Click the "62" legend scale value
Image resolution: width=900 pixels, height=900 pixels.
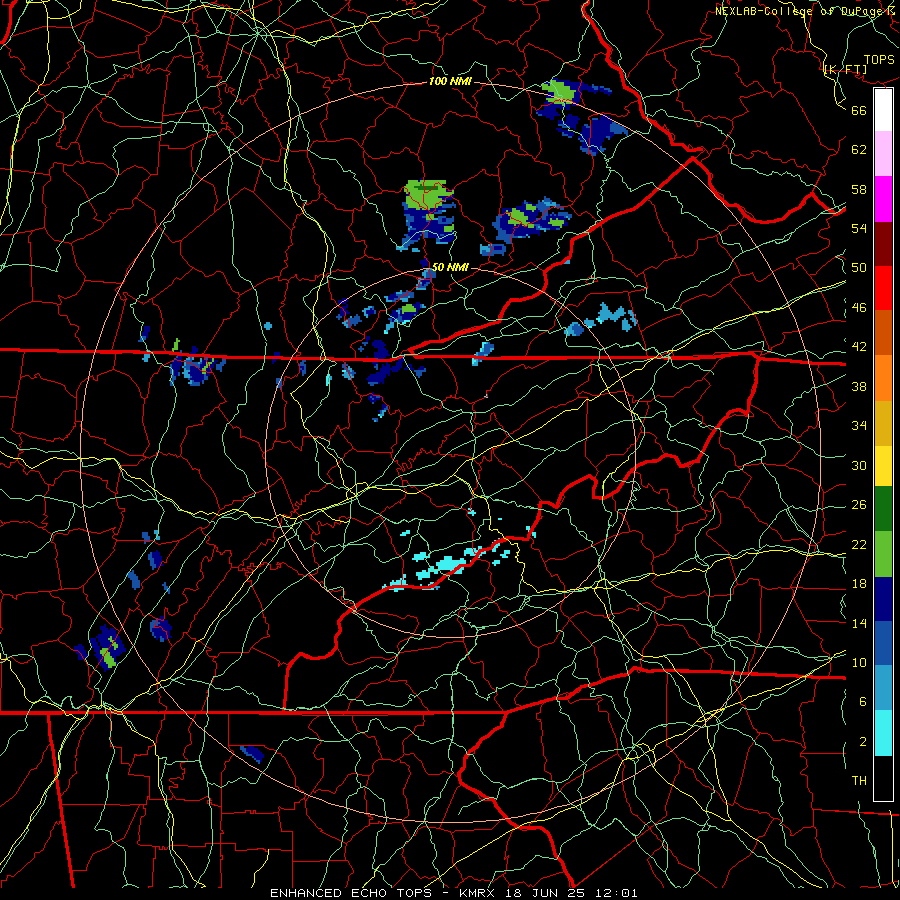[x=859, y=149]
